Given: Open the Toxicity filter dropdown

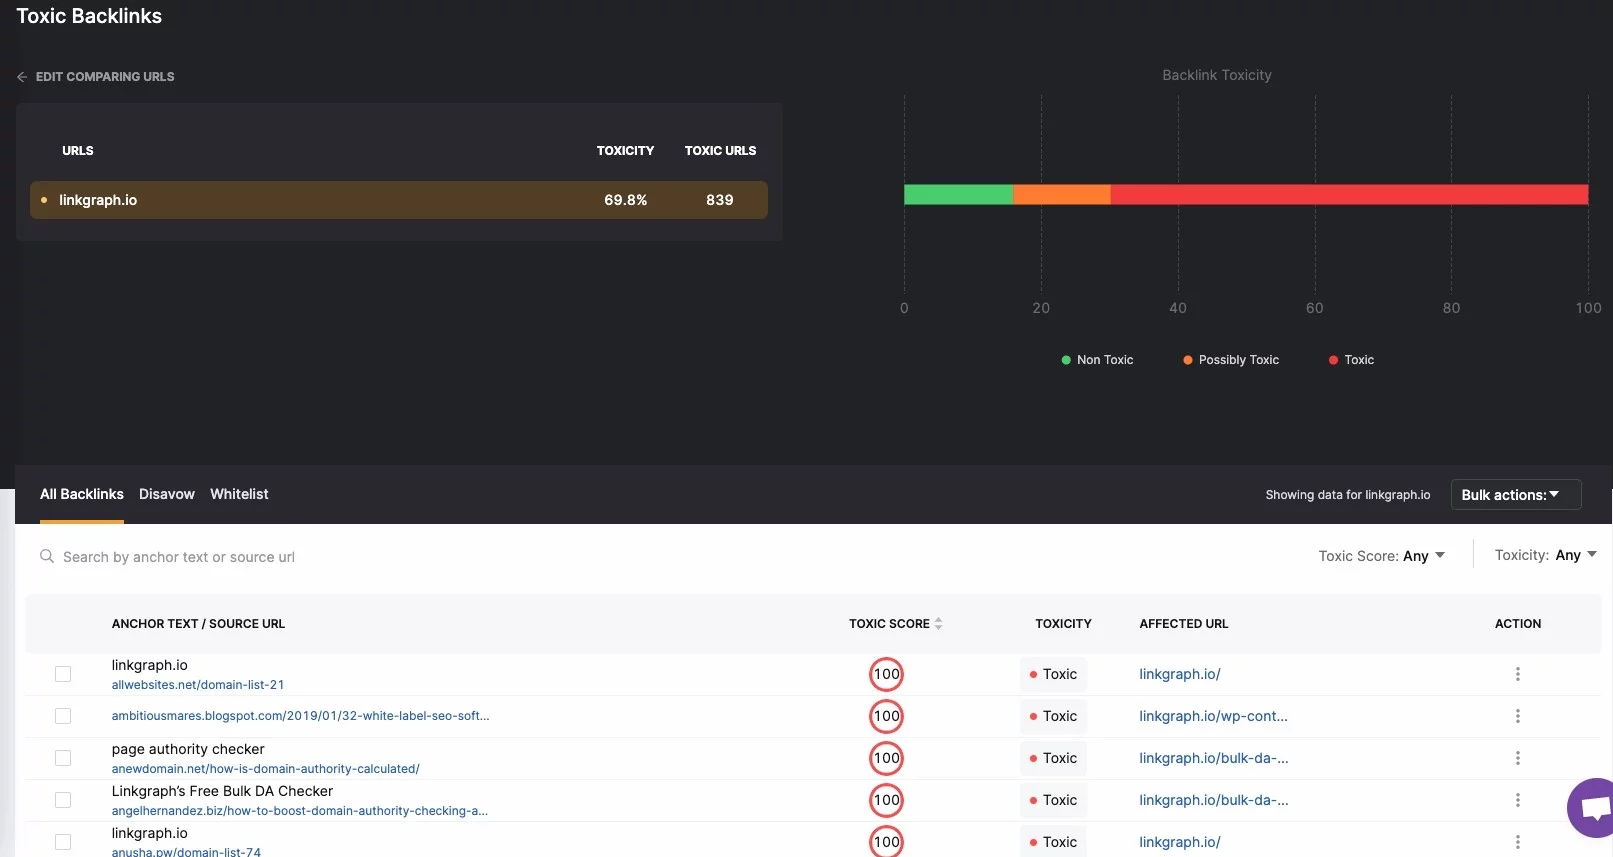Looking at the screenshot, I should [x=1545, y=555].
